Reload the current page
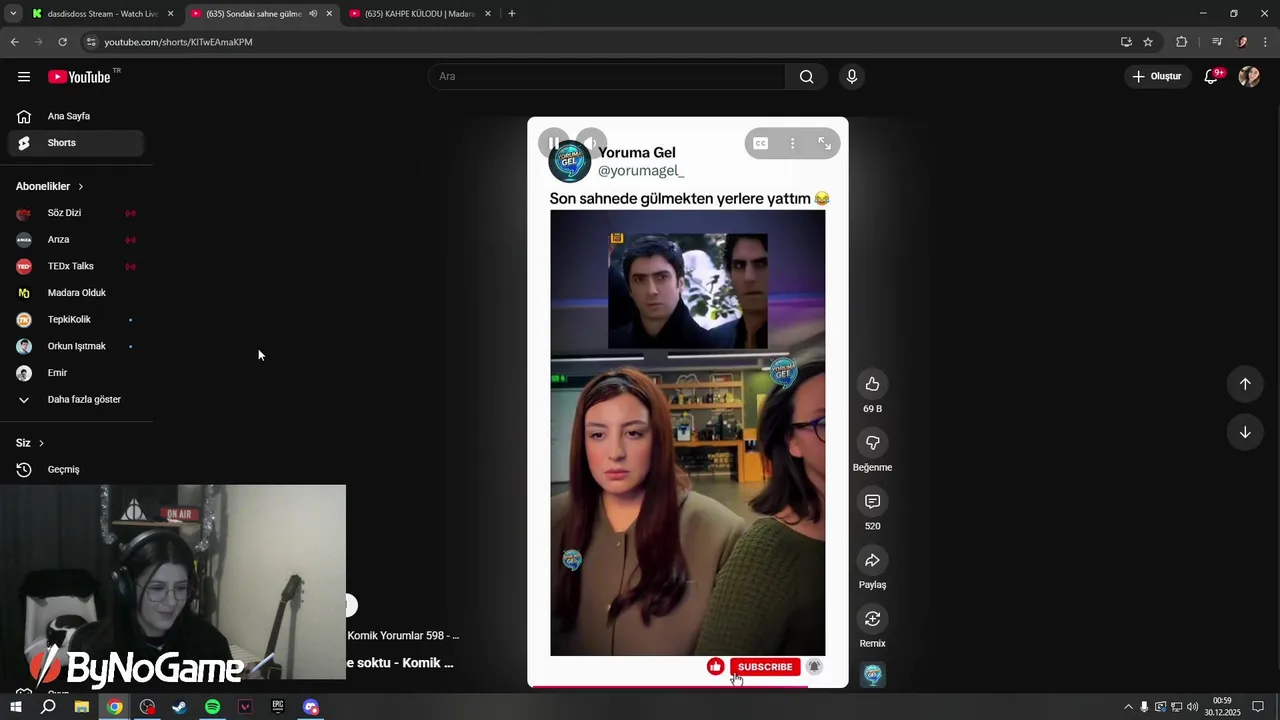This screenshot has height=720, width=1280. 62,42
